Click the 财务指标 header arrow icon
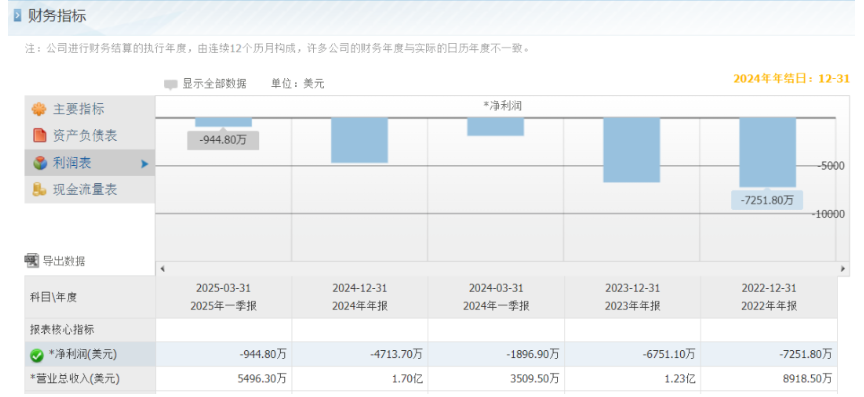Image resolution: width=864 pixels, height=397 pixels. point(18,16)
